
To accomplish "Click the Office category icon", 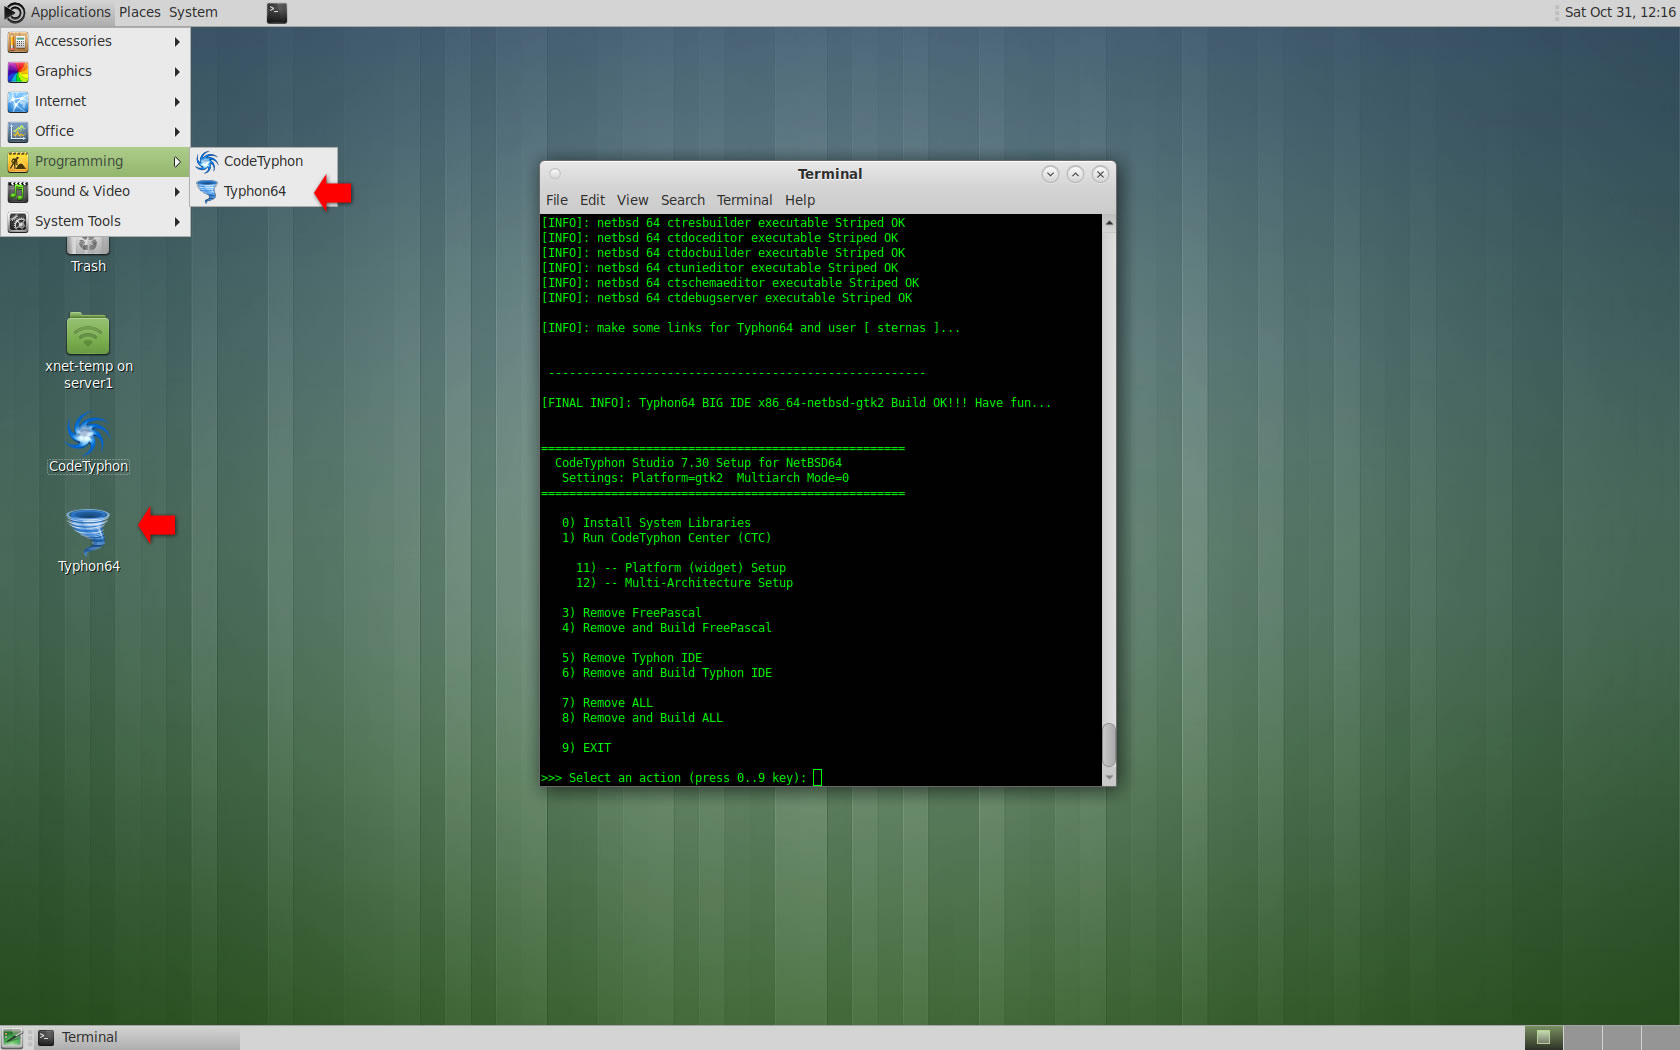I will tap(18, 131).
